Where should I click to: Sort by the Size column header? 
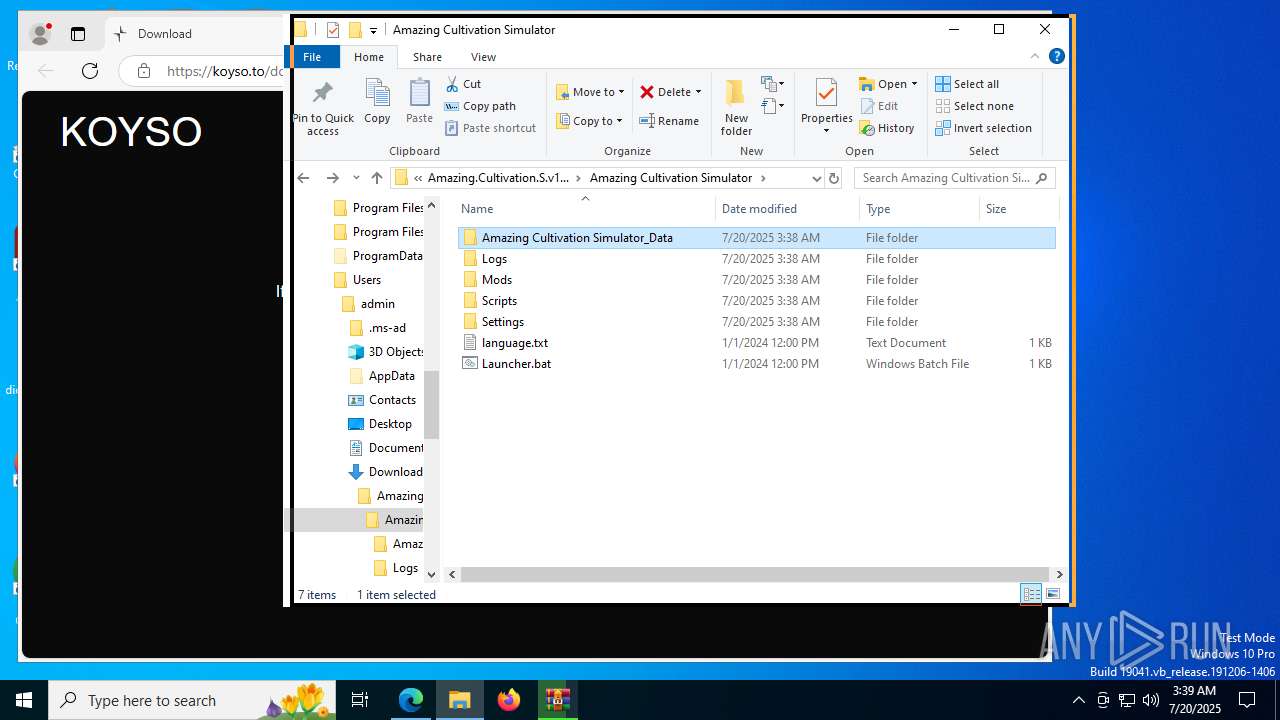(x=1018, y=209)
